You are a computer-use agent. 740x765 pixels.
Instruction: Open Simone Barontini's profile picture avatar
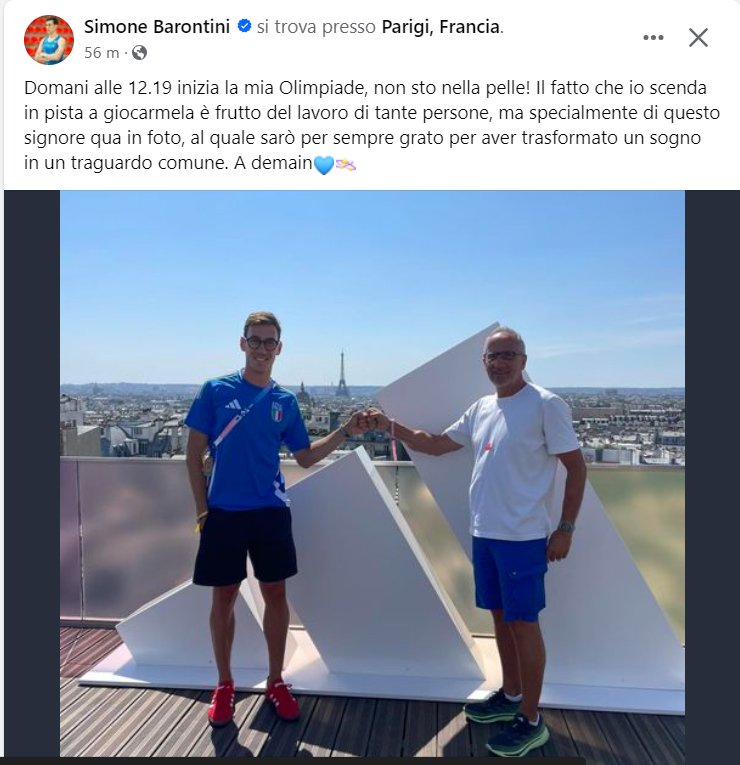click(x=49, y=40)
